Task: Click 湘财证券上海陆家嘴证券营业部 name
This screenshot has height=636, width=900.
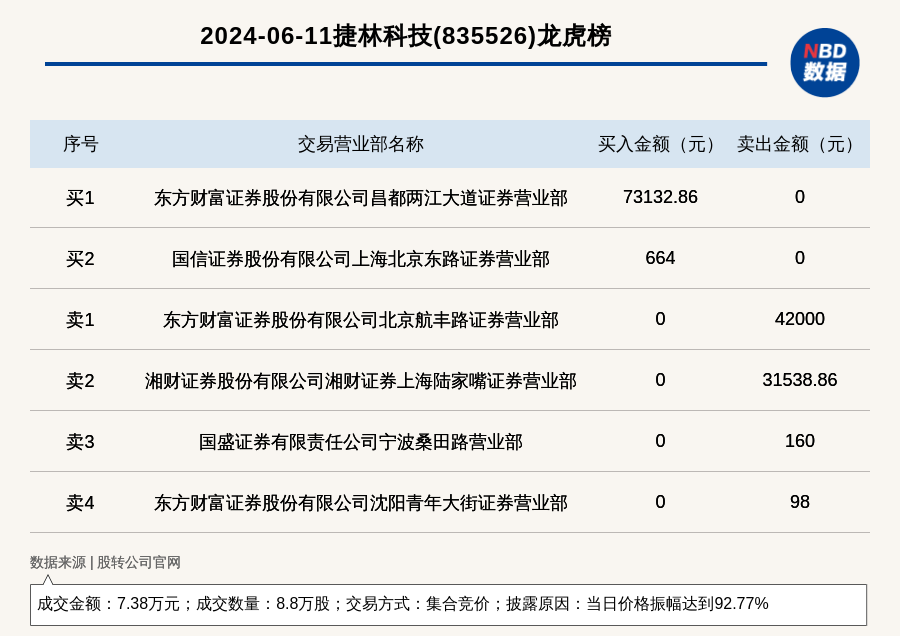Action: pos(360,381)
